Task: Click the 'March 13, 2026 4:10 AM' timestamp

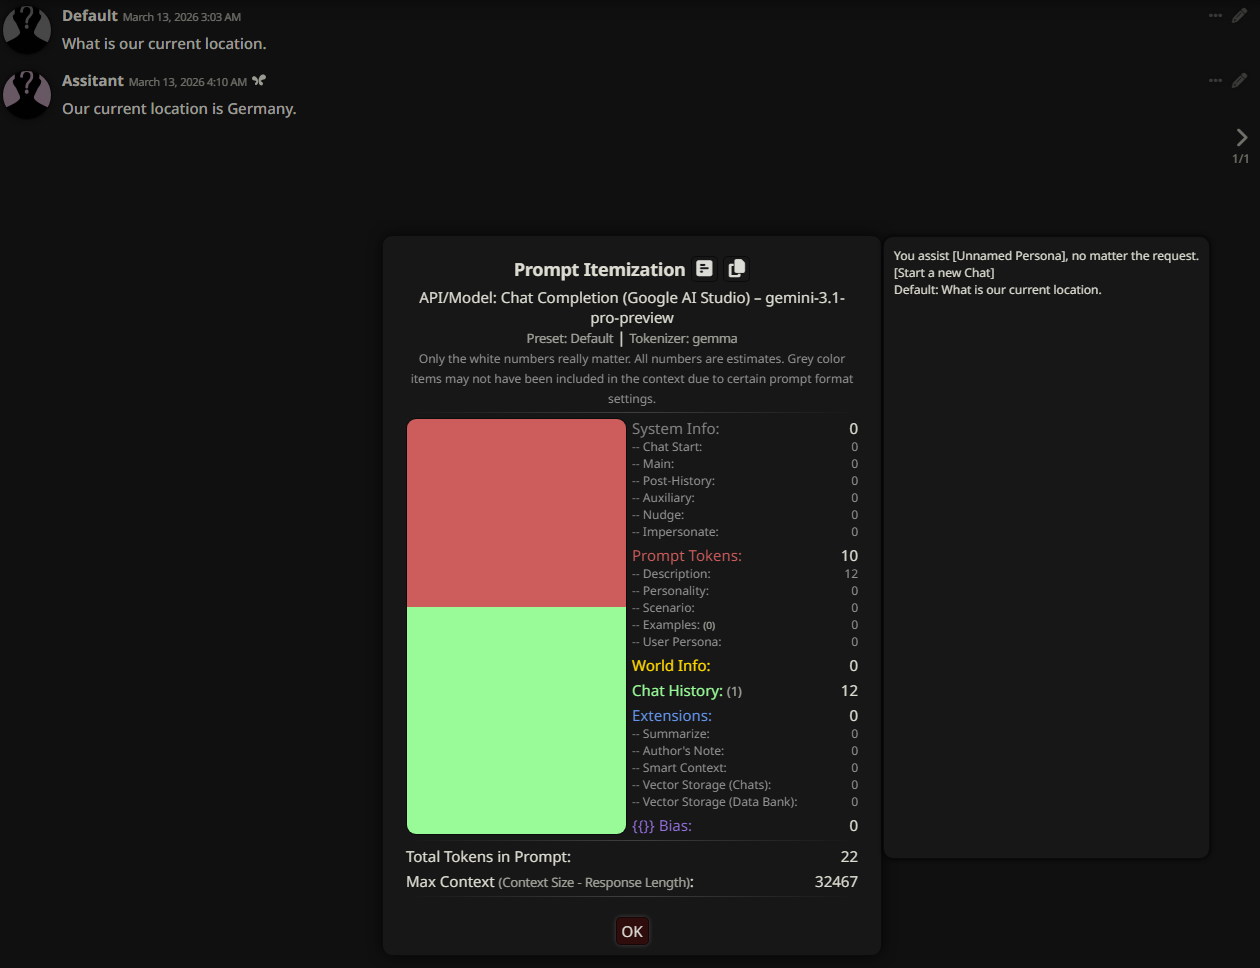Action: (x=188, y=82)
